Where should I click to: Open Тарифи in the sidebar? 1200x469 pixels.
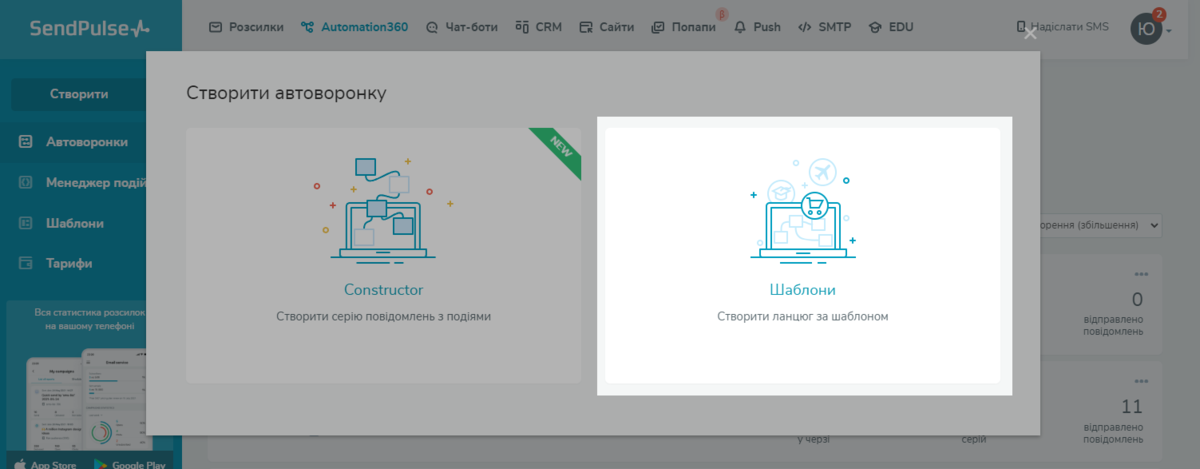pos(69,264)
